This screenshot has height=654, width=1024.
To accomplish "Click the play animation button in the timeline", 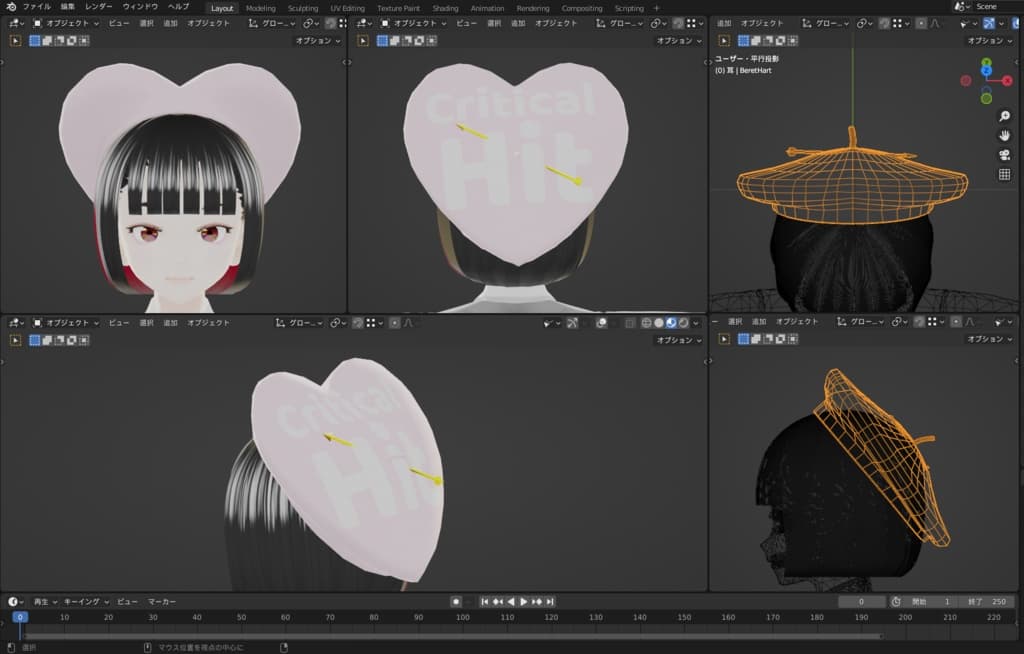I will [523, 602].
